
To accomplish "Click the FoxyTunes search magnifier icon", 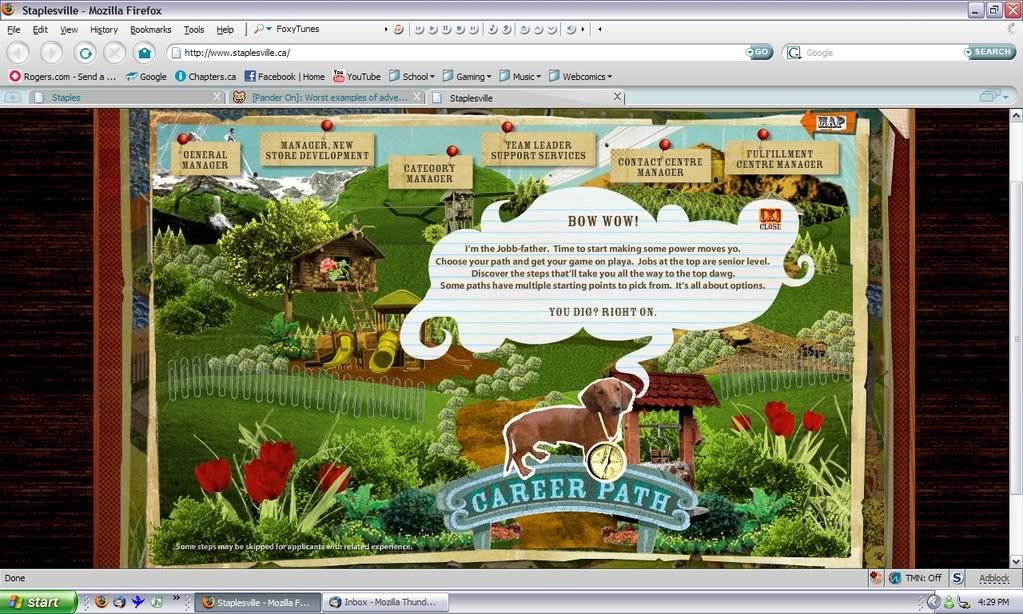I will 258,29.
